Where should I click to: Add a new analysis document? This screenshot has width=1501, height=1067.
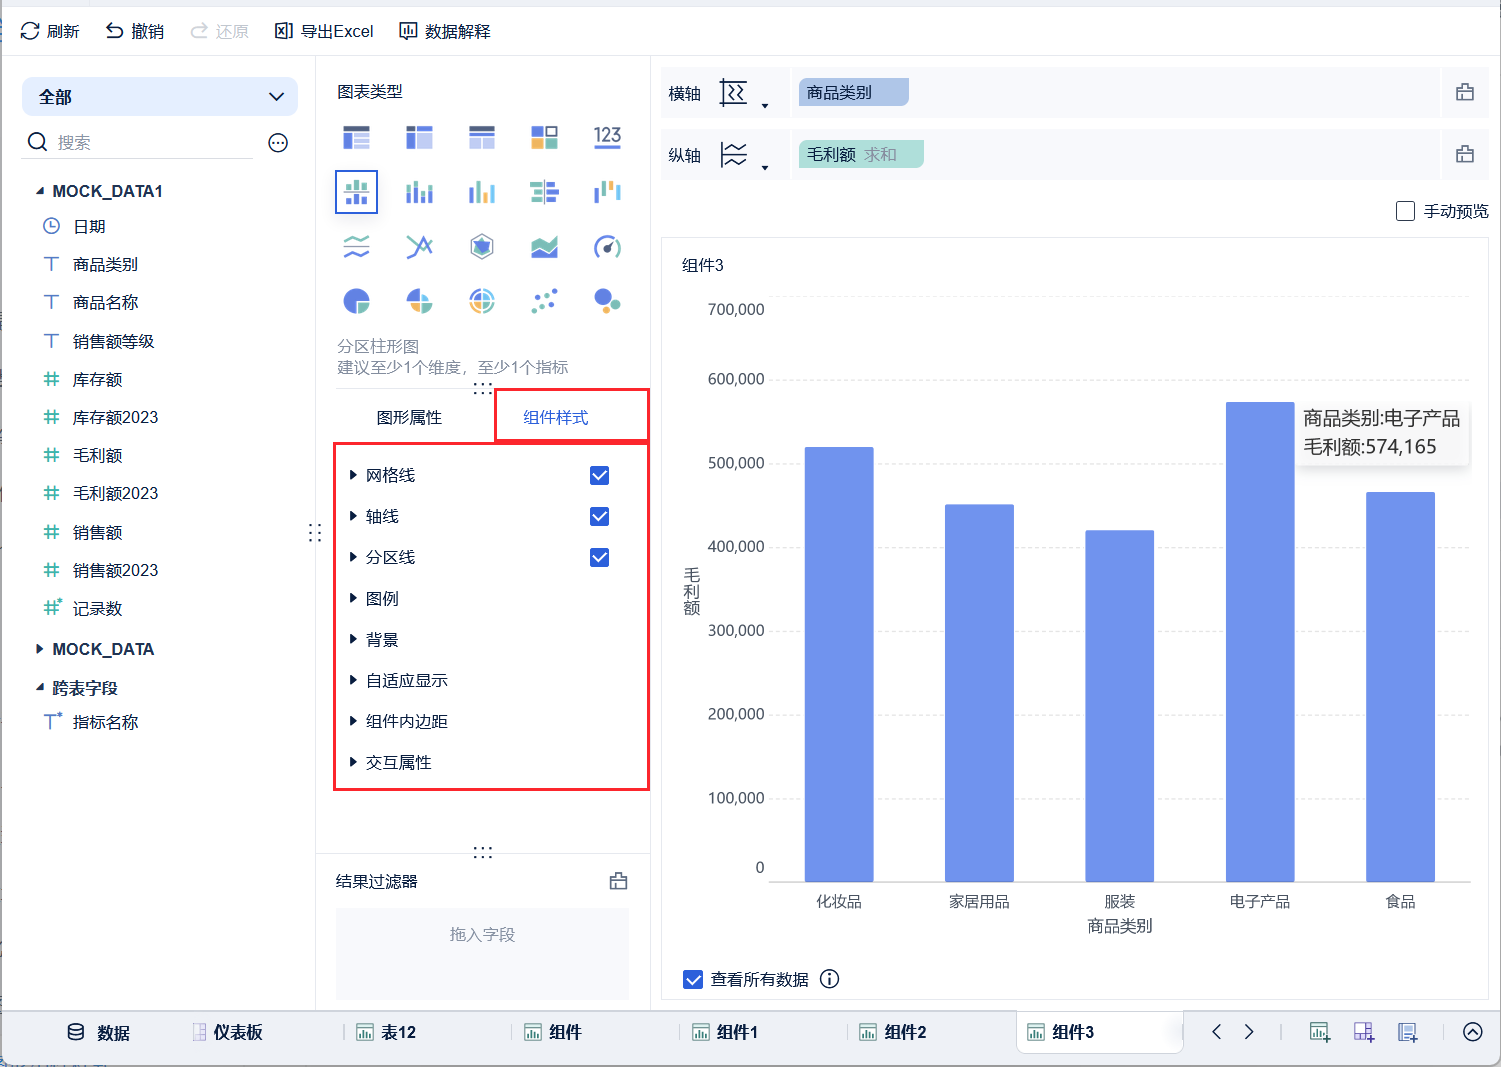1408,1032
